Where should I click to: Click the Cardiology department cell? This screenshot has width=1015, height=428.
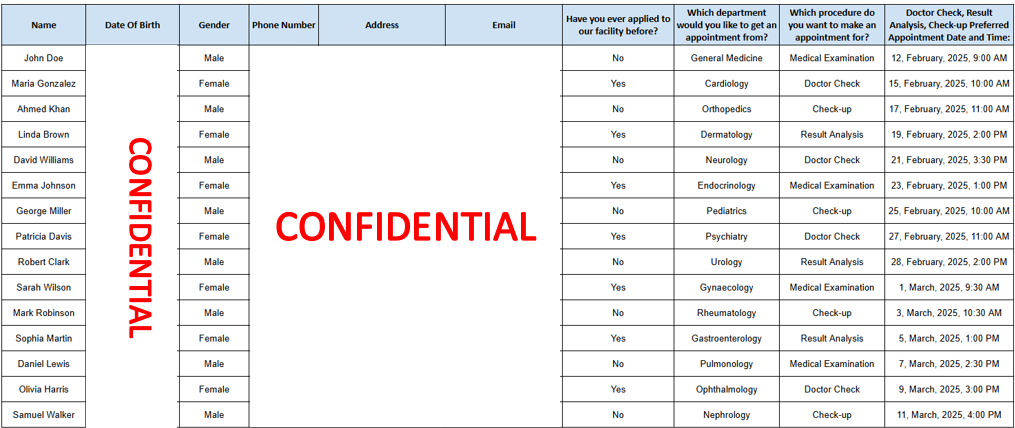[726, 84]
